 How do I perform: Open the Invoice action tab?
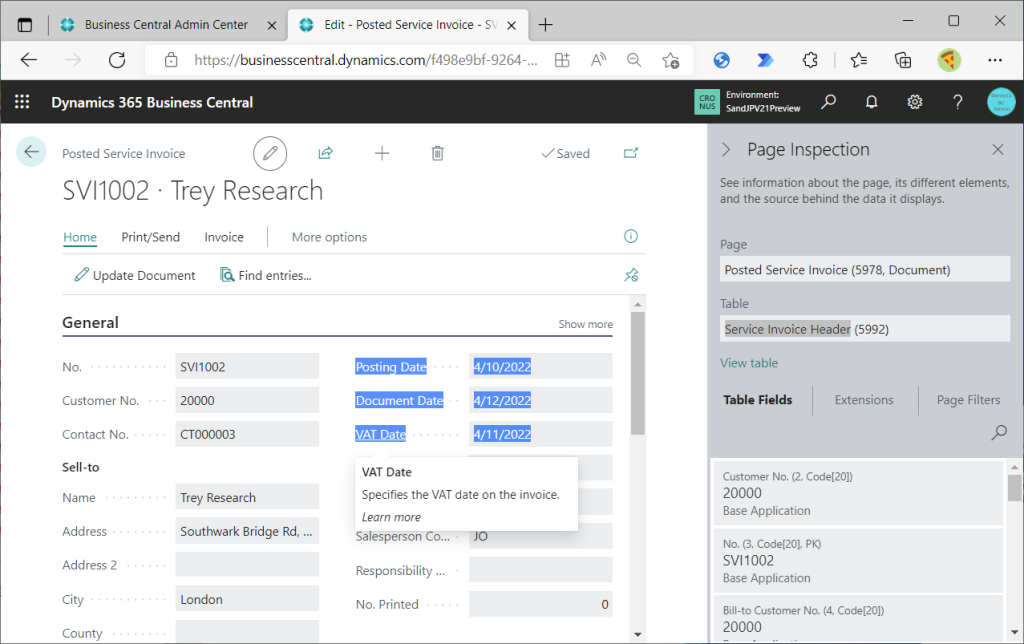pos(224,237)
